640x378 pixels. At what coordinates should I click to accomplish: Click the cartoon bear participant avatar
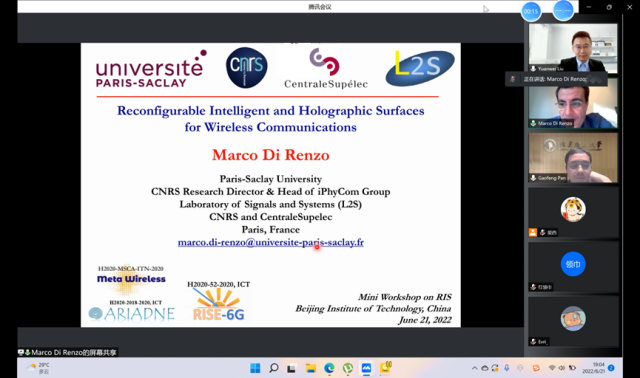(573, 318)
